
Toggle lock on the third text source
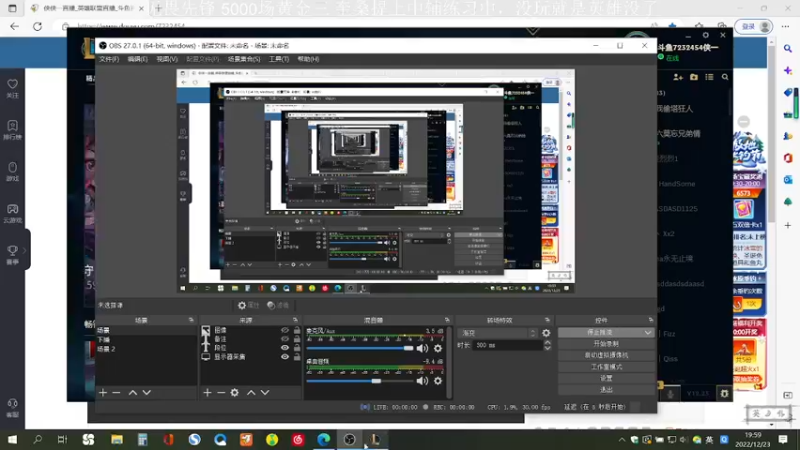coord(297,347)
